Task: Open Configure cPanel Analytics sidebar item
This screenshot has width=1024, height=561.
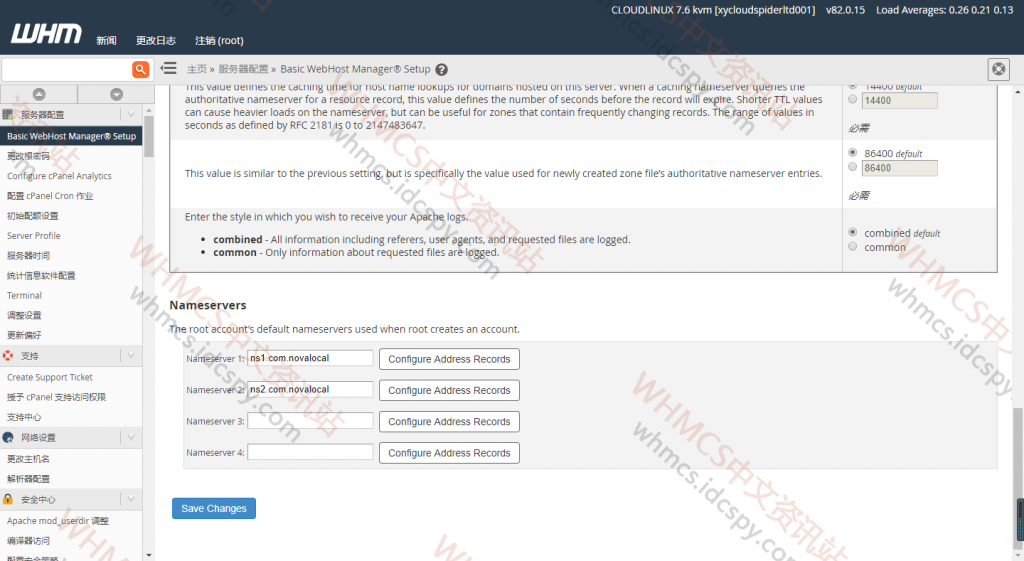Action: 59,176
